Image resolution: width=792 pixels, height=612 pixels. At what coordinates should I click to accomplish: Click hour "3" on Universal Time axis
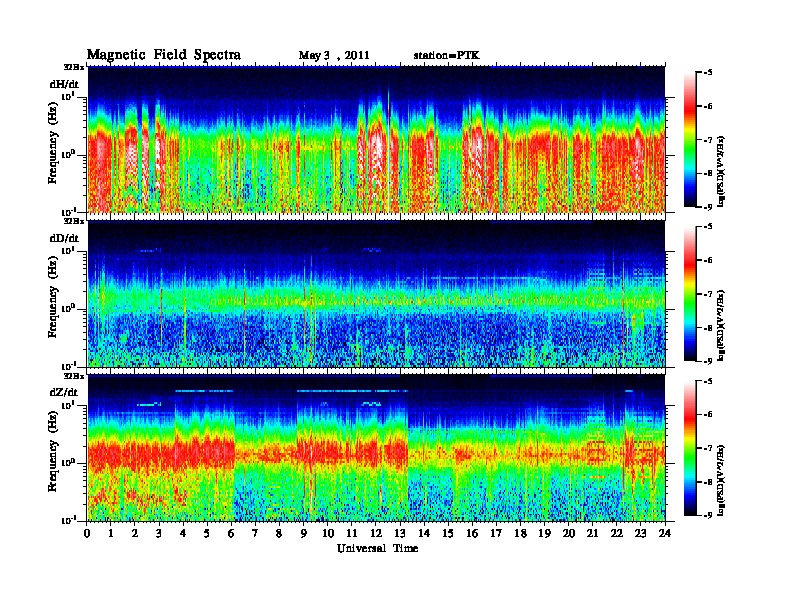[159, 533]
